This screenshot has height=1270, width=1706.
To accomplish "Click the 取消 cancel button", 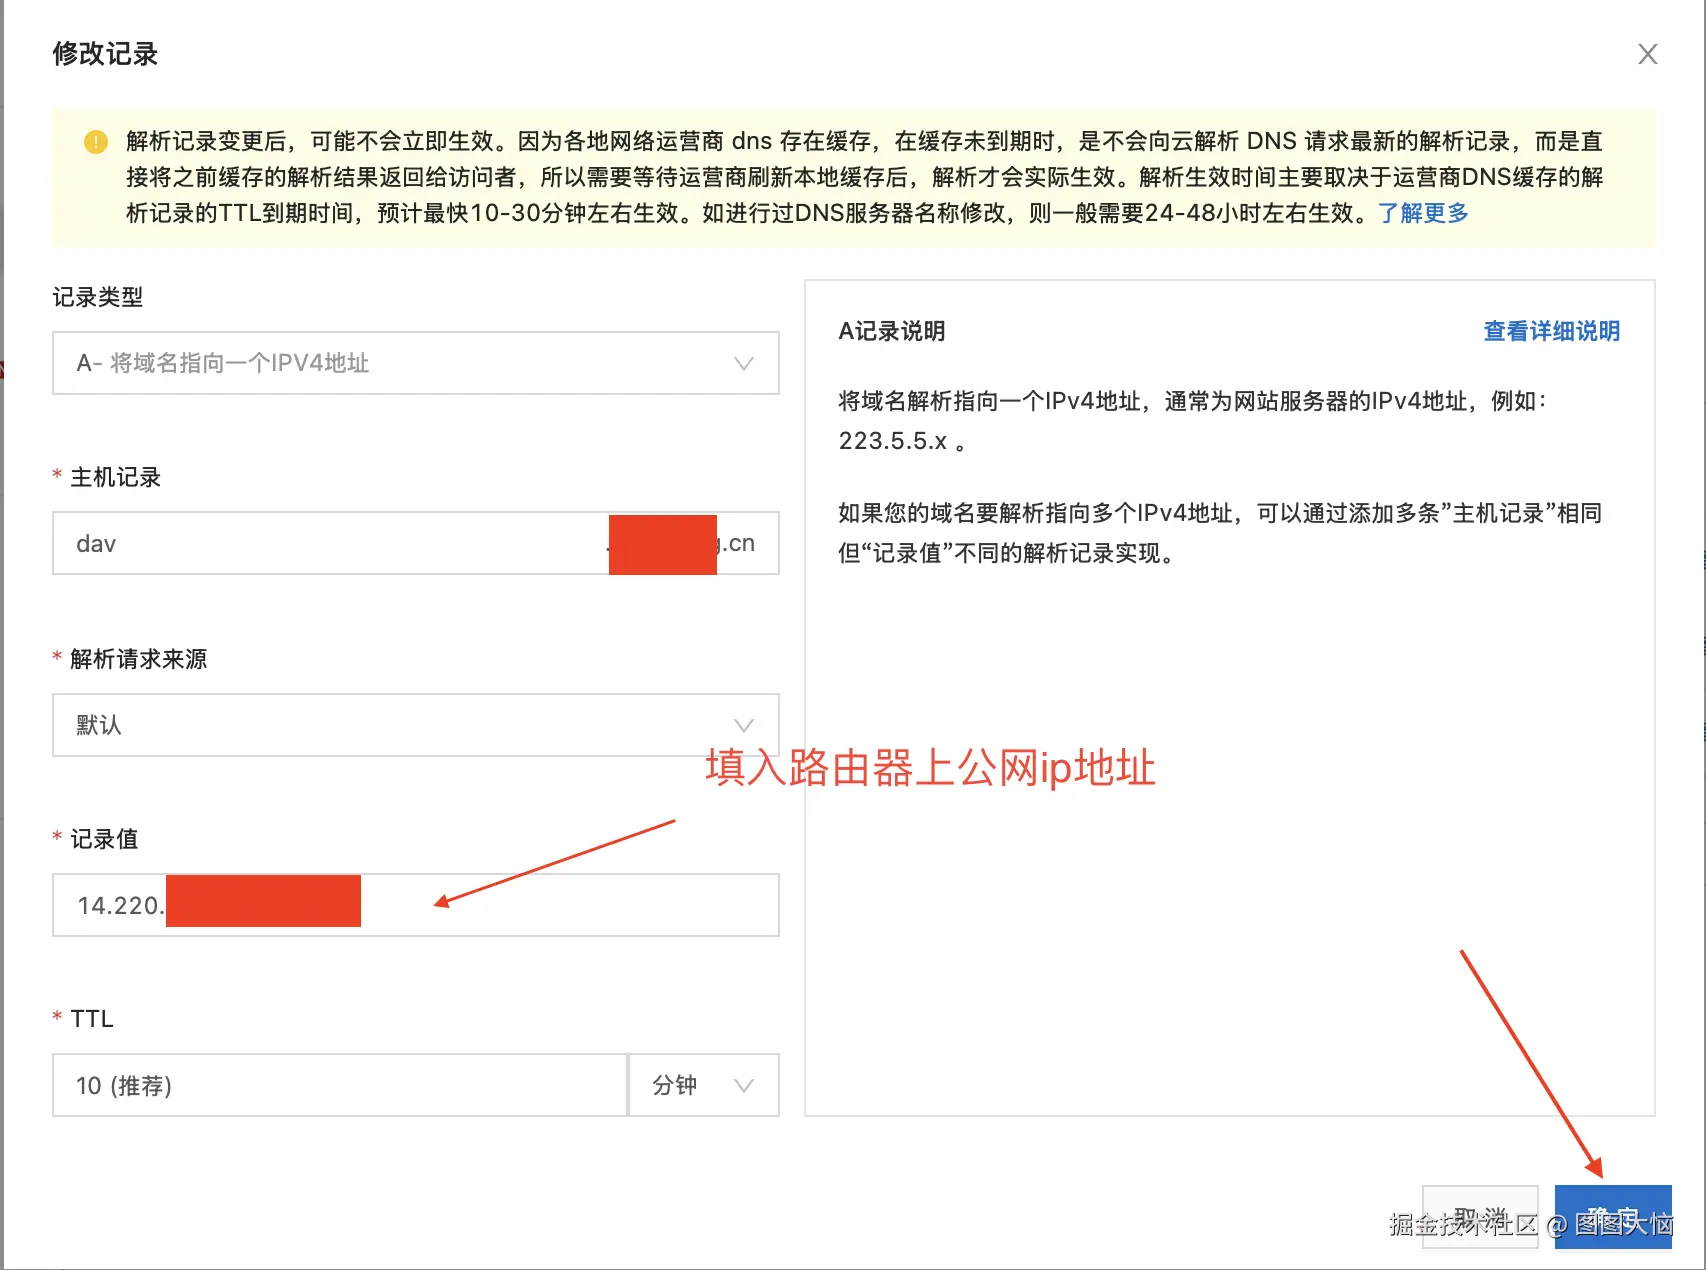I will [1480, 1216].
